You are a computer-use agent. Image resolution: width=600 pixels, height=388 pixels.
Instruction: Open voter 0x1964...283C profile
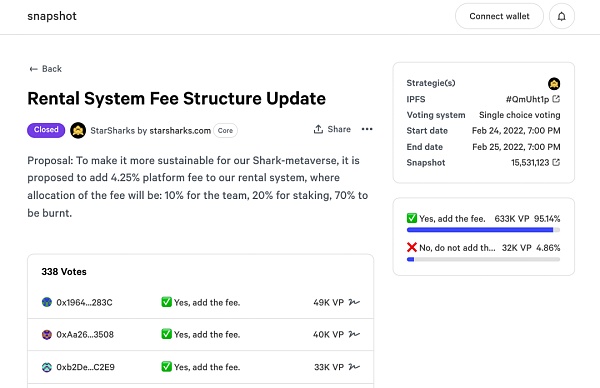(x=84, y=302)
